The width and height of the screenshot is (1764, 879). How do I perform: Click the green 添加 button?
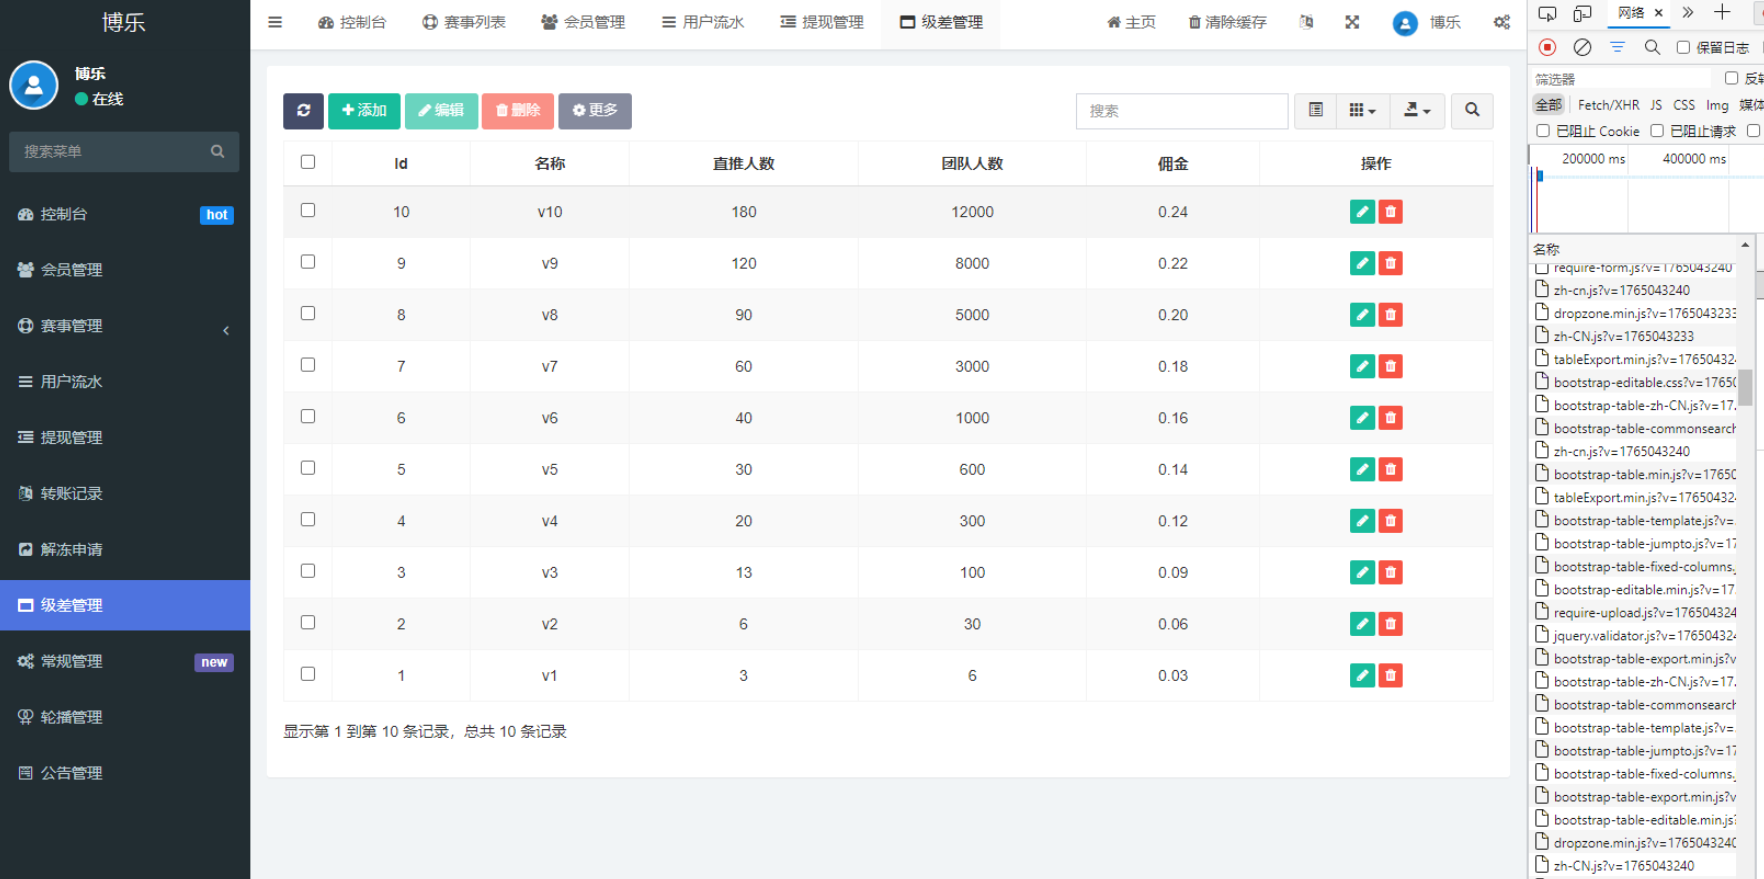pos(364,111)
